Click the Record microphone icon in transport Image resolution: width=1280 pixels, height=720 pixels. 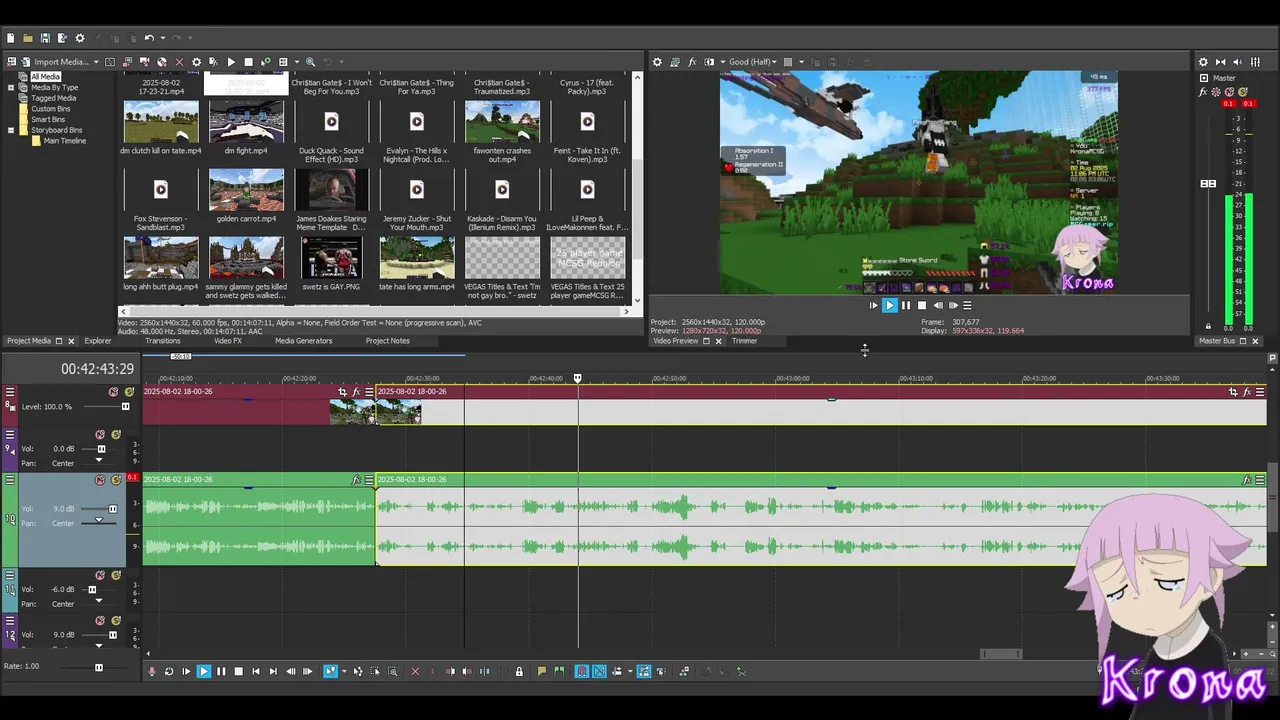coord(152,672)
